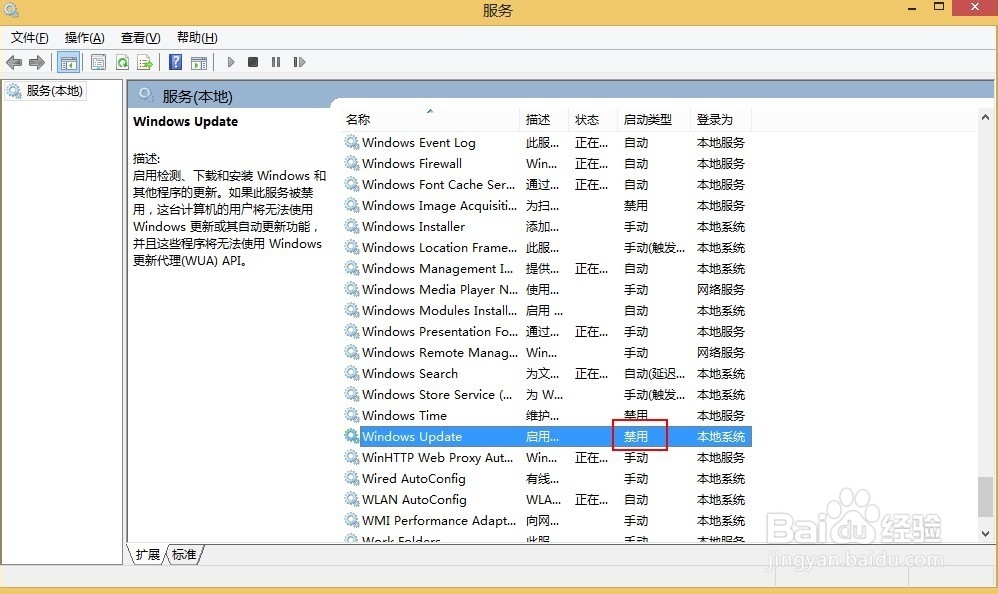This screenshot has height=594, width=998.
Task: Click the Windows Search gear icon
Action: (x=352, y=372)
